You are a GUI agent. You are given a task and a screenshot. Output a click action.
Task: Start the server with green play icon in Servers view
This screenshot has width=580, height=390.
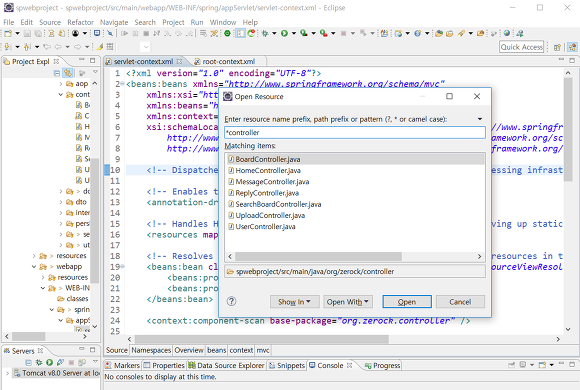click(50, 362)
